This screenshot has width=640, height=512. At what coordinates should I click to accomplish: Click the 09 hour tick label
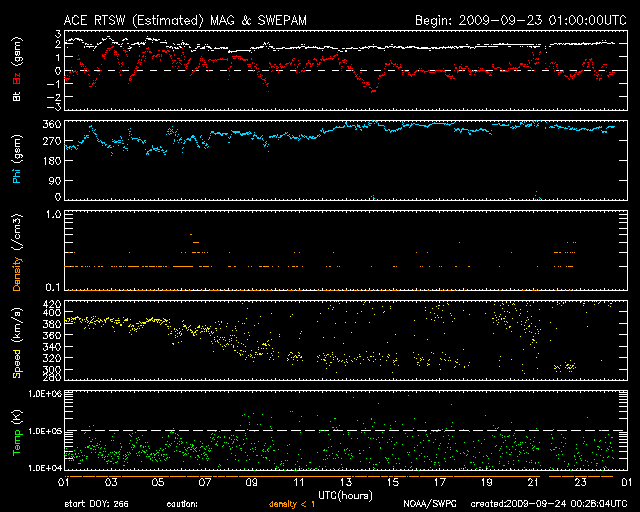point(251,483)
